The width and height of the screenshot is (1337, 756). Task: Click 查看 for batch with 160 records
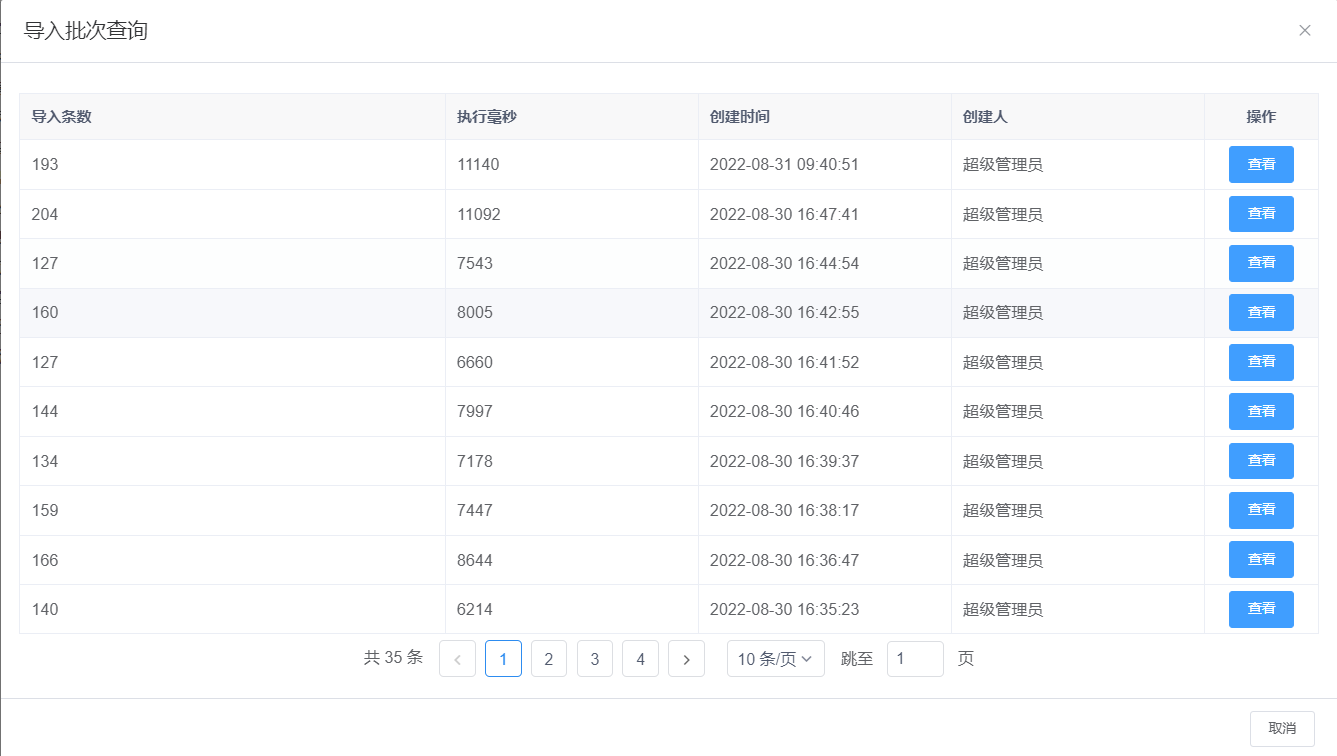point(1260,313)
